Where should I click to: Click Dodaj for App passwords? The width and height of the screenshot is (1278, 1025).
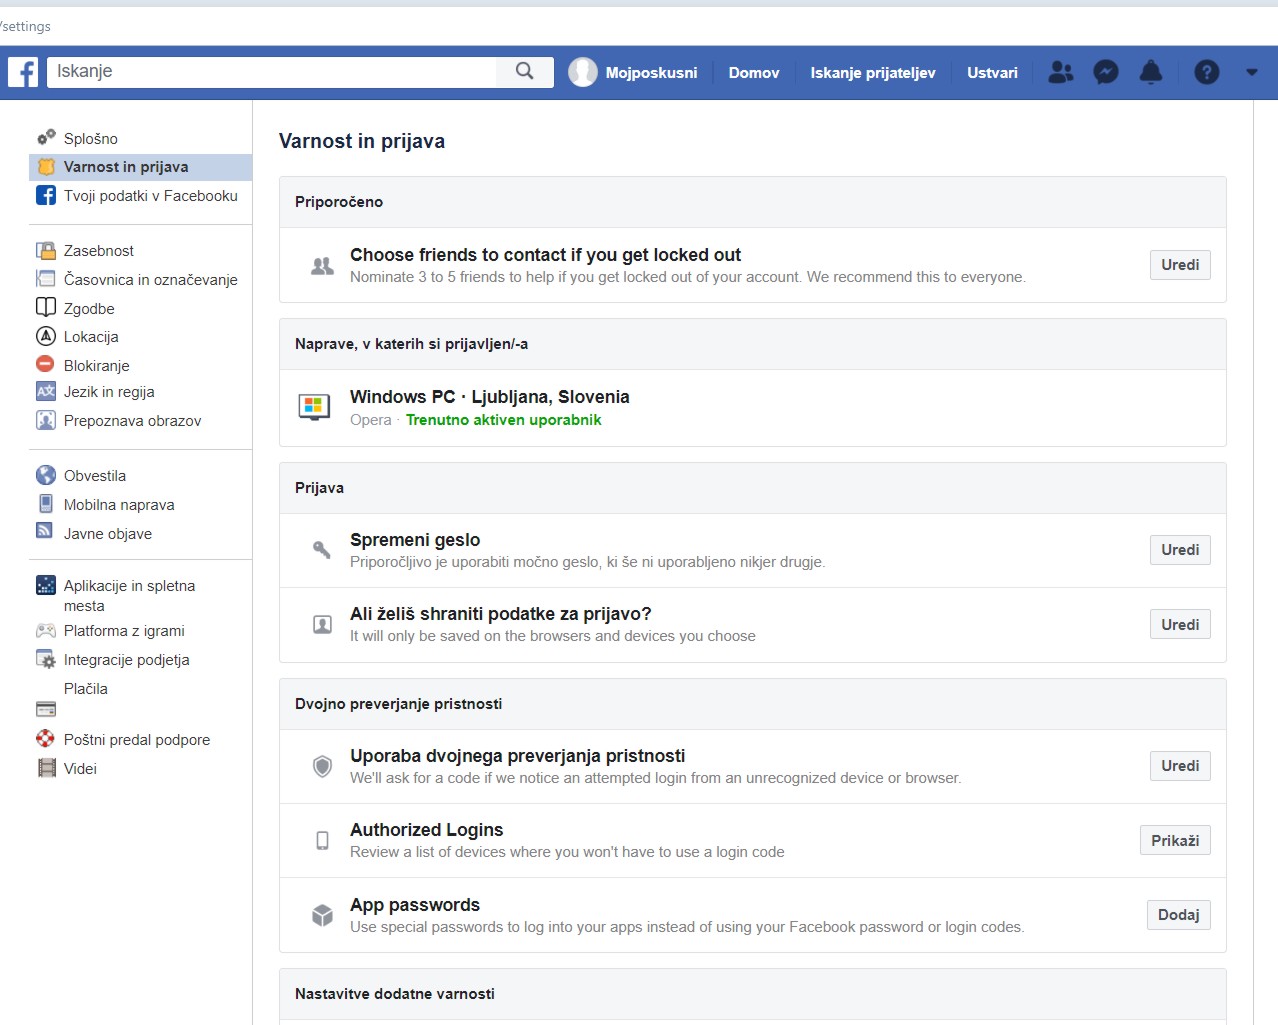tap(1178, 915)
